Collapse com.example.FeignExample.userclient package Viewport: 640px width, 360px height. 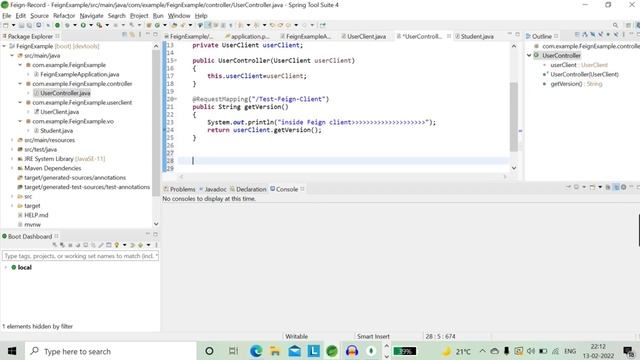click(x=20, y=102)
